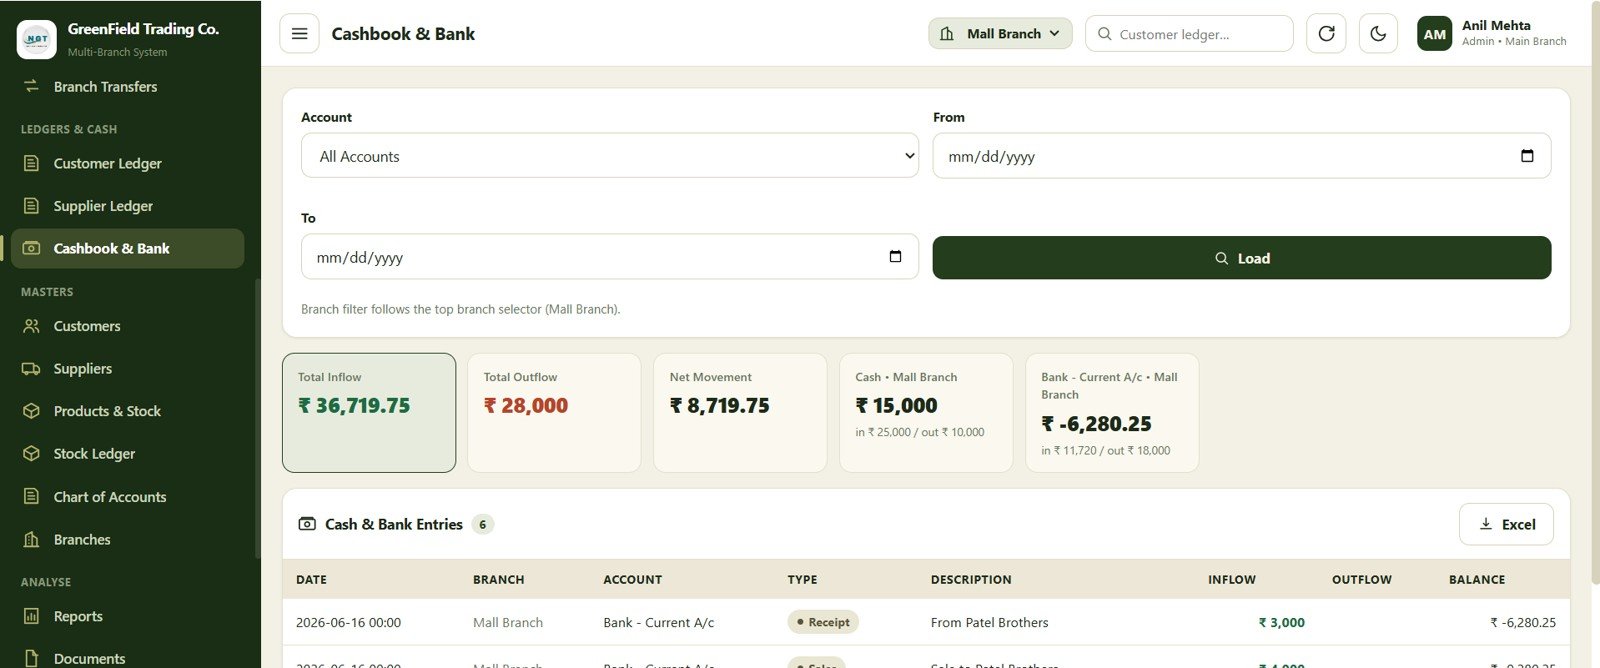Open Branch Transfers page
This screenshot has height=668, width=1600.
(x=127, y=86)
